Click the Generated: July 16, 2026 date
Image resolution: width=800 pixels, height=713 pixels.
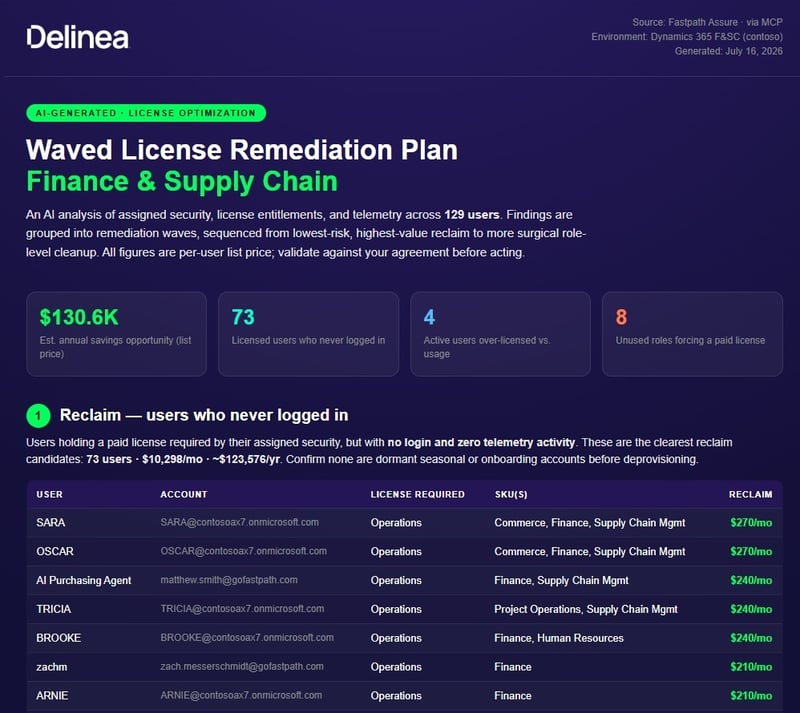point(729,51)
